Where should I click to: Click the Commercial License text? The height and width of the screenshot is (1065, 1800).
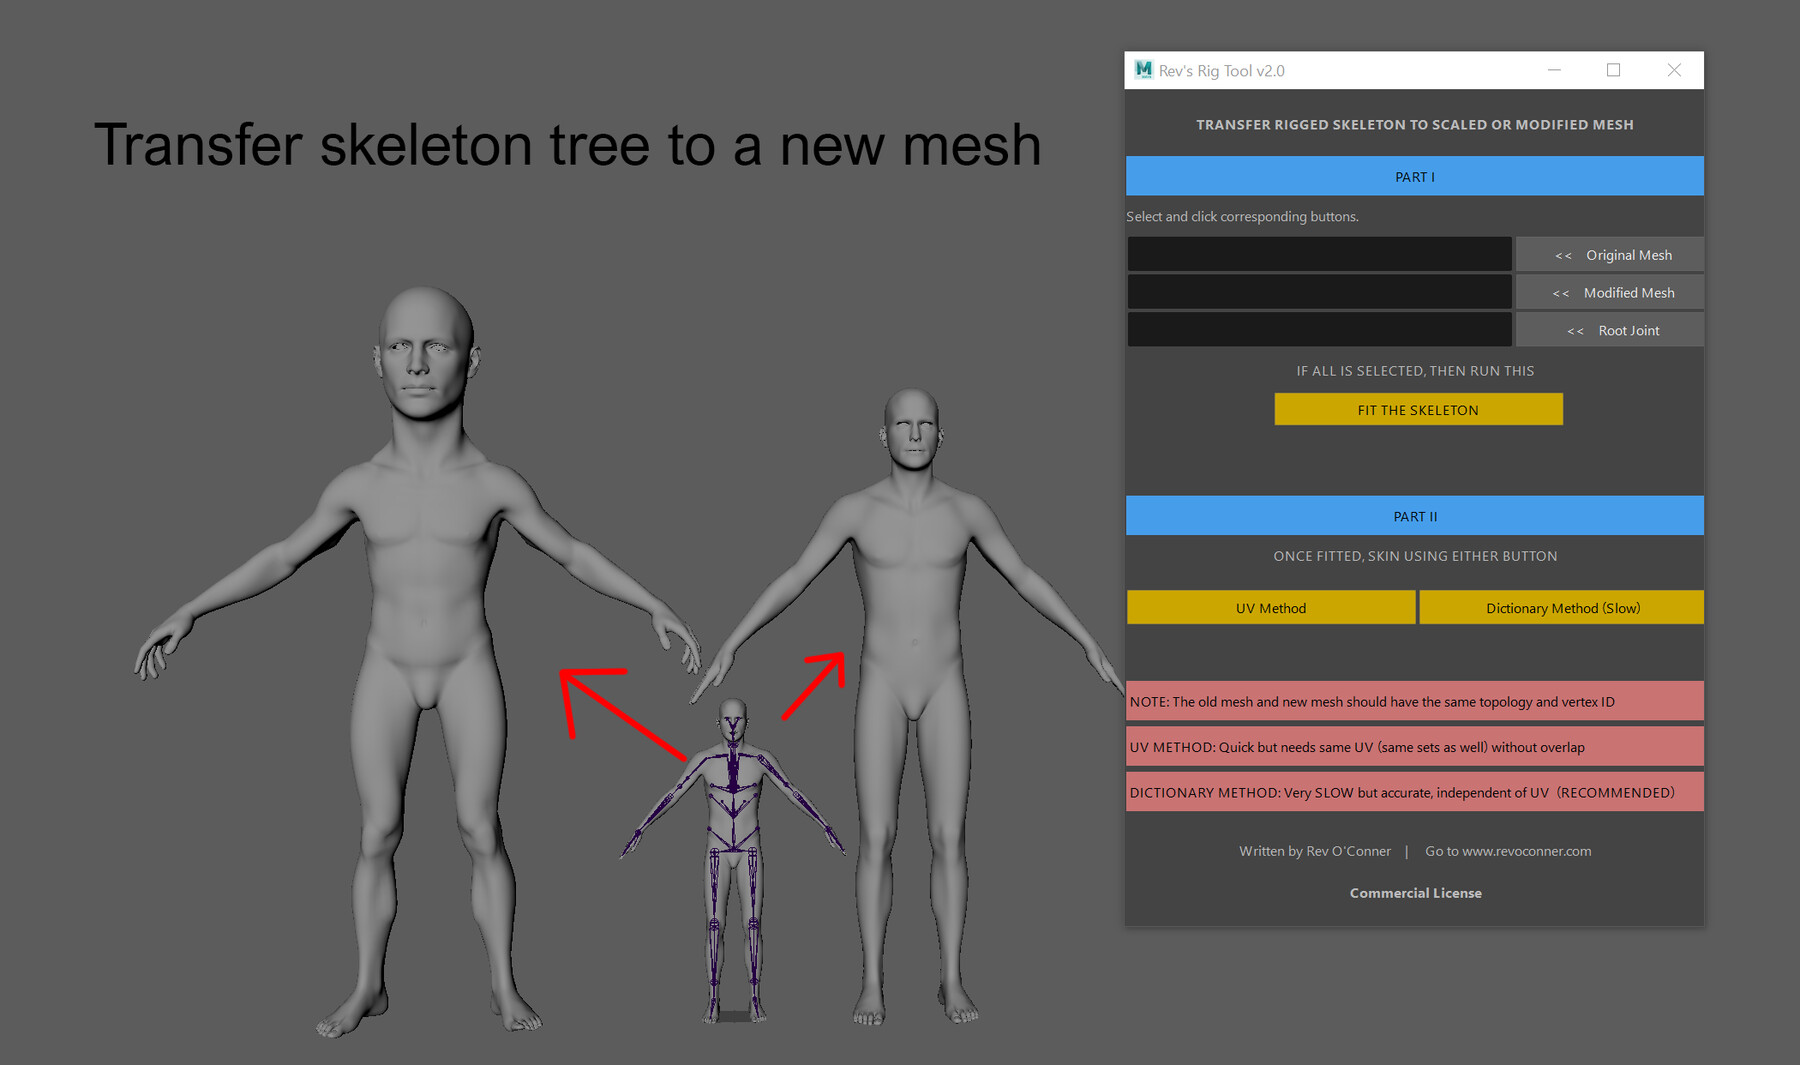(1415, 892)
